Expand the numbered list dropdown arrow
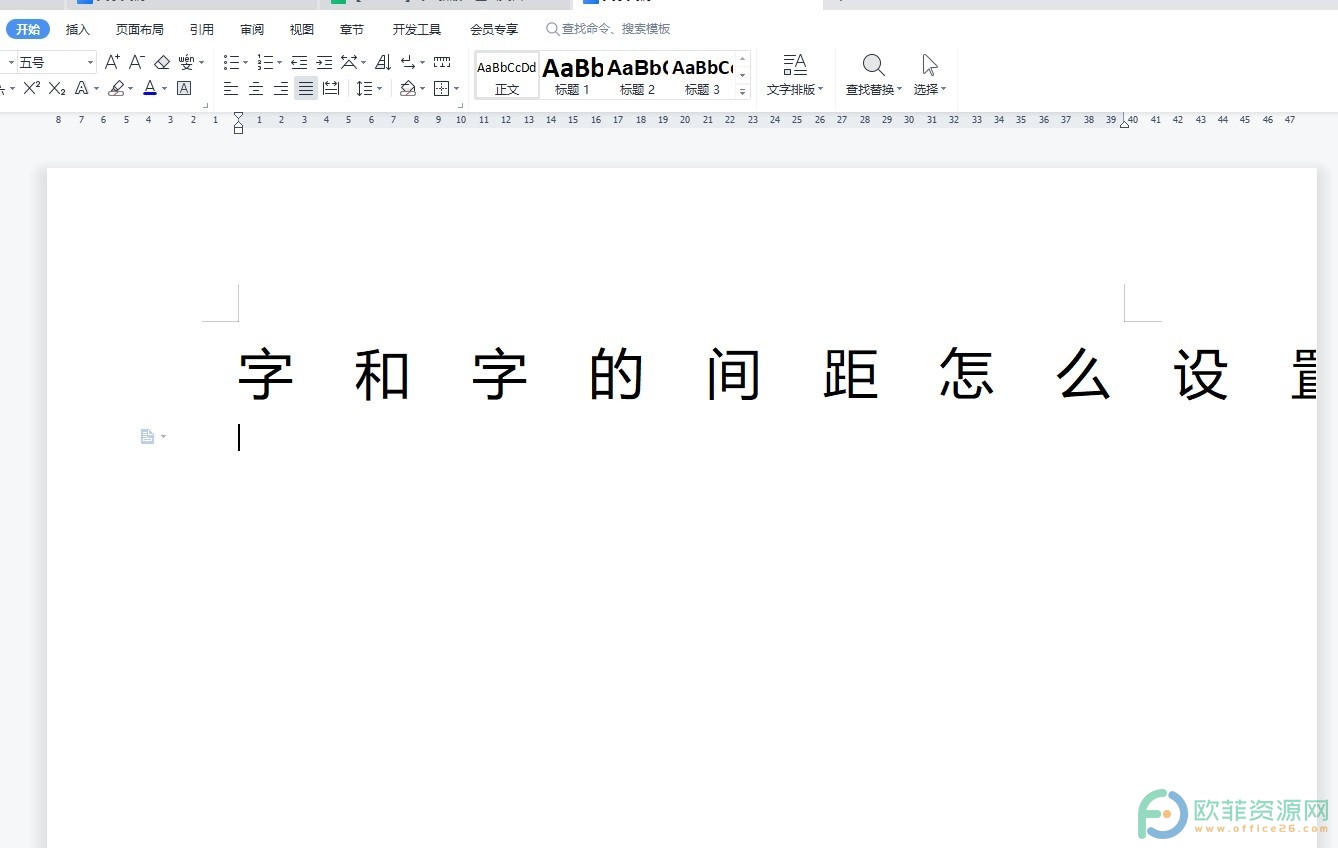 (x=280, y=63)
